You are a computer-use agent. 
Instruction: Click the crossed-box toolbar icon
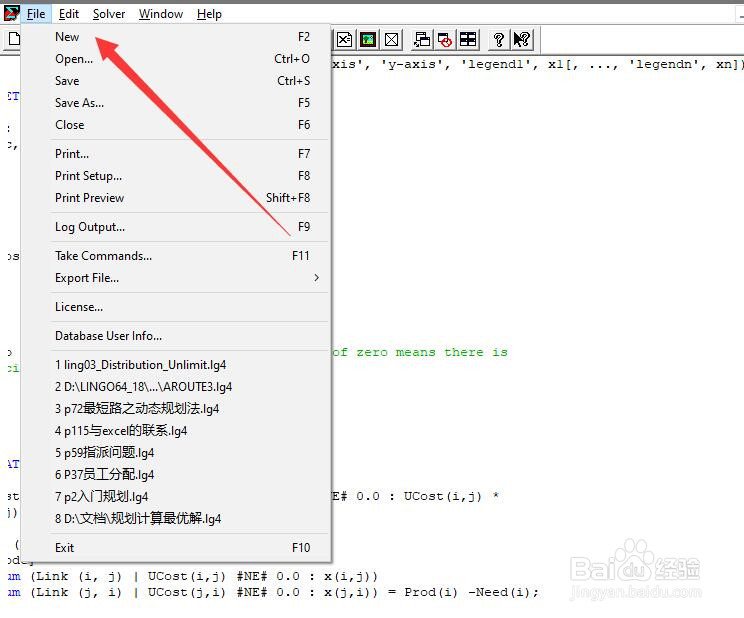click(391, 39)
